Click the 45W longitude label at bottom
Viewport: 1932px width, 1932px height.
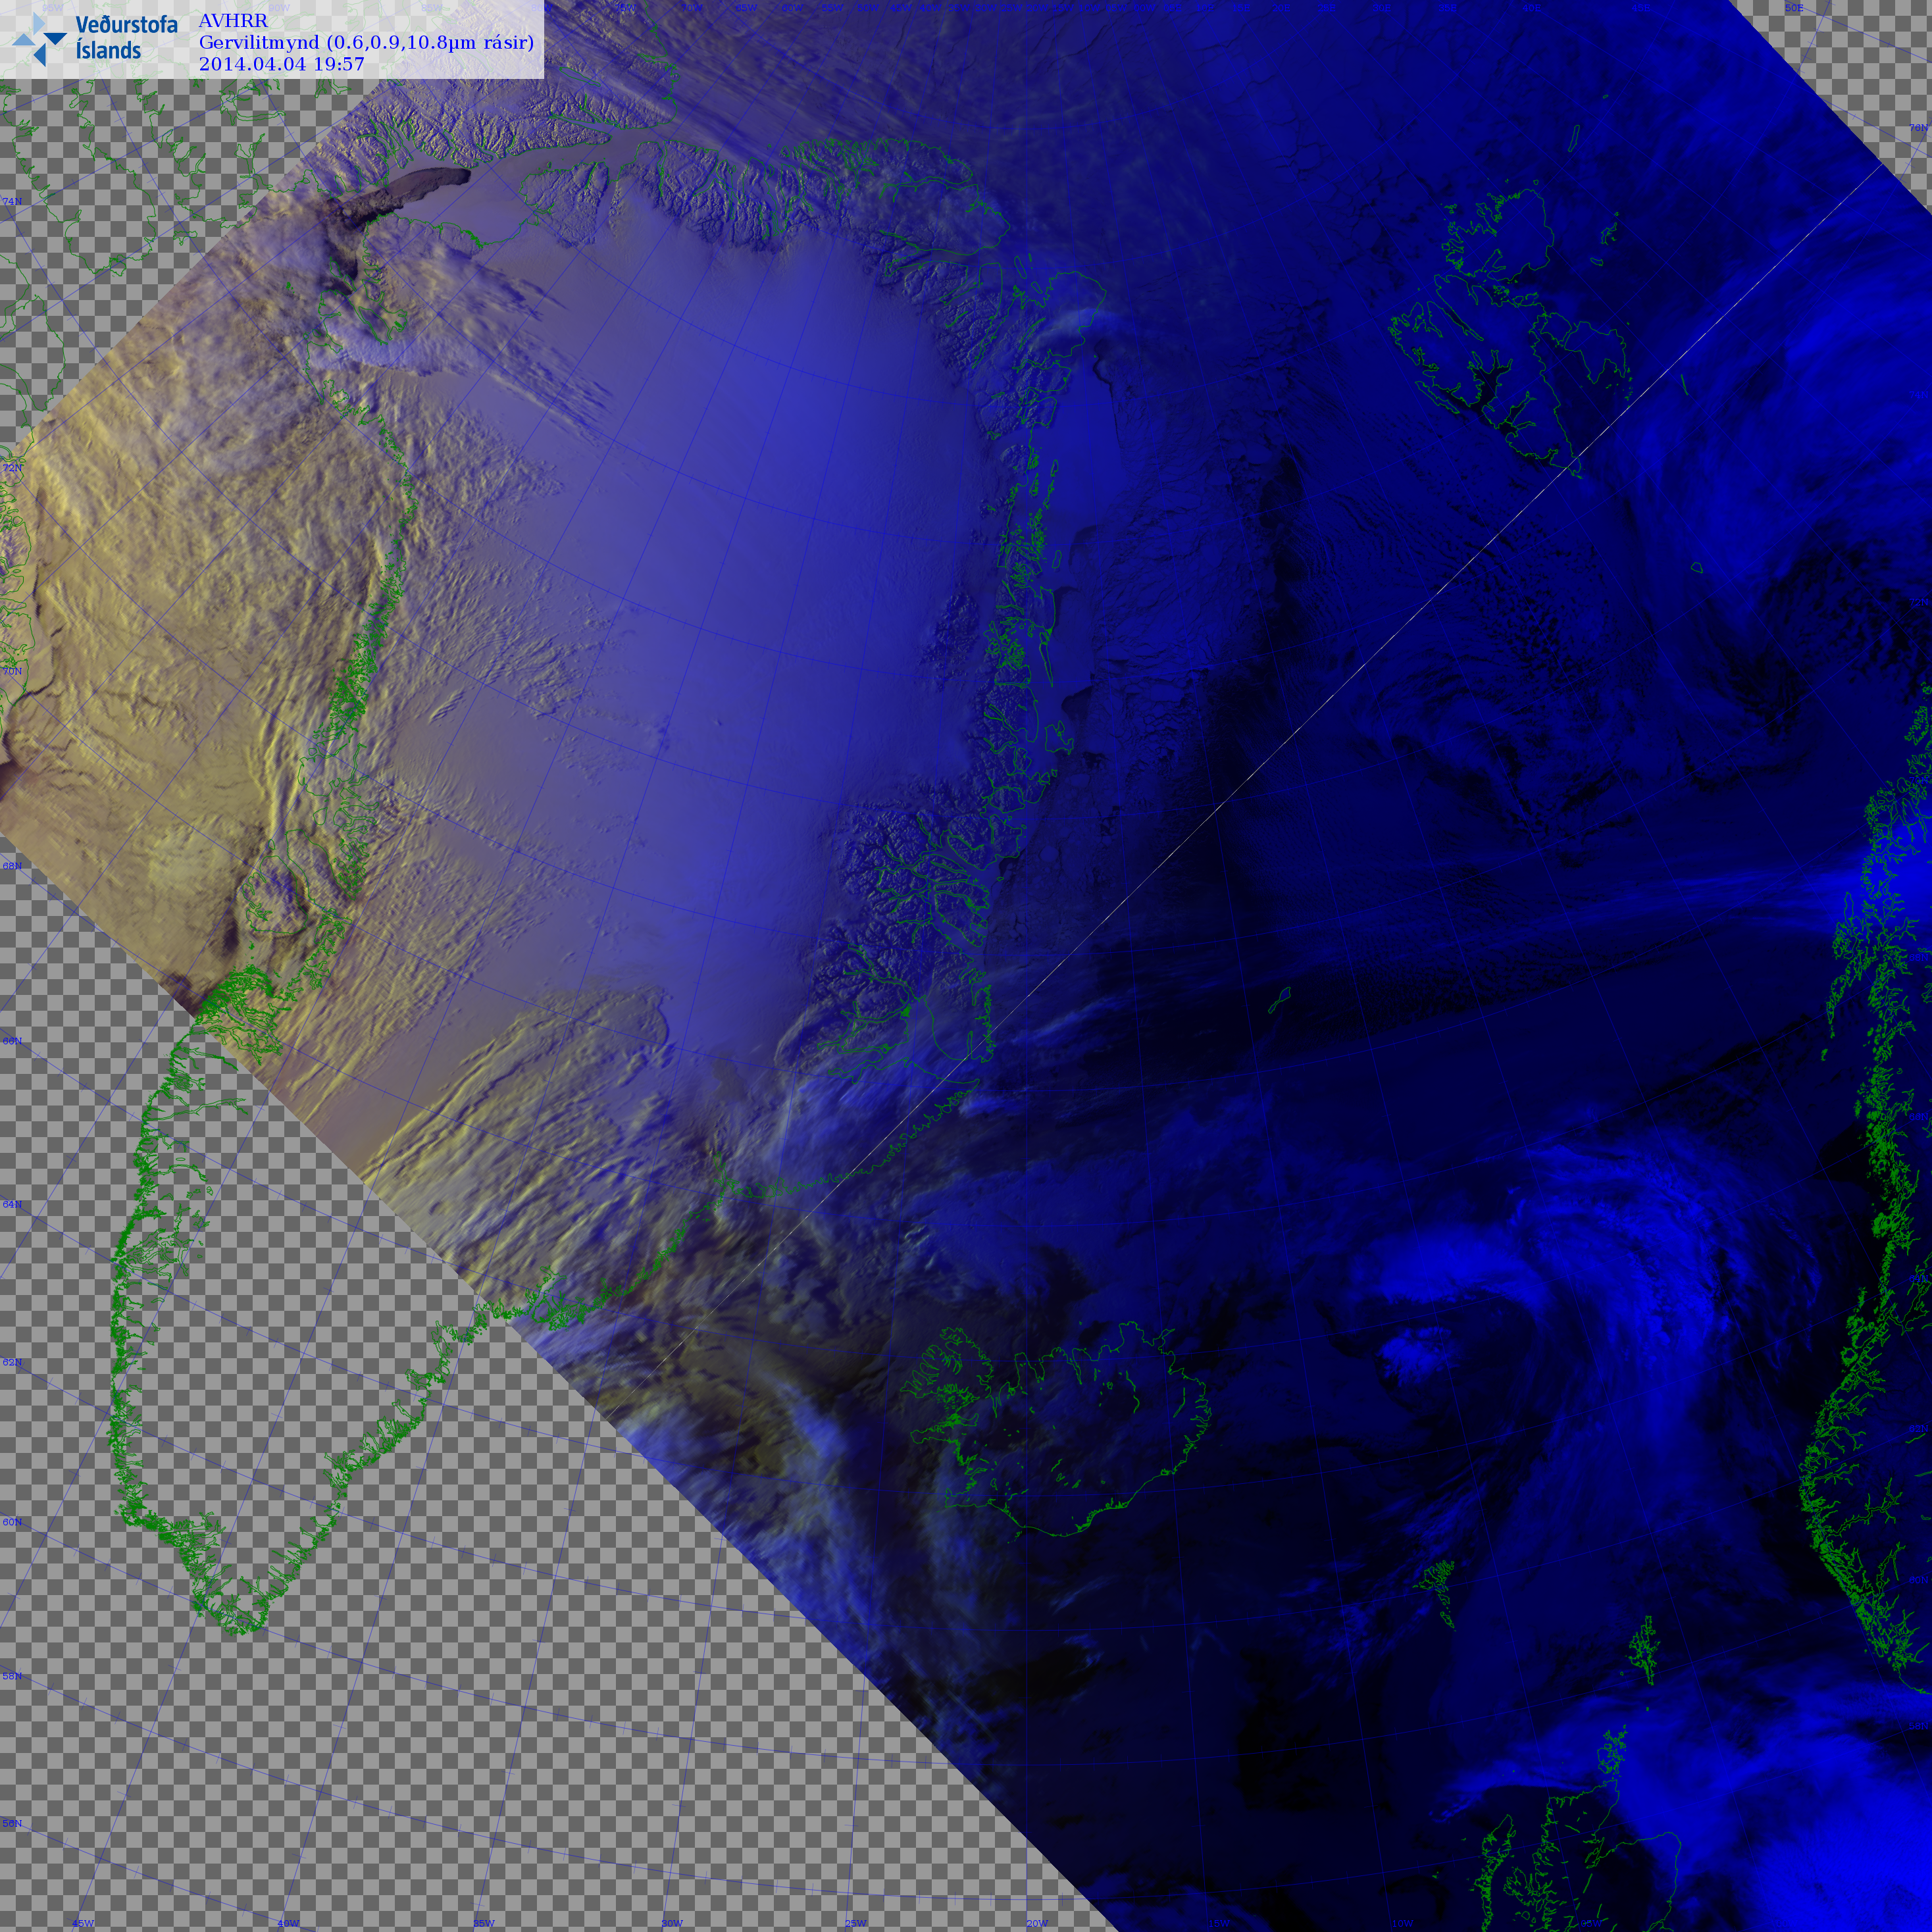[x=83, y=1923]
